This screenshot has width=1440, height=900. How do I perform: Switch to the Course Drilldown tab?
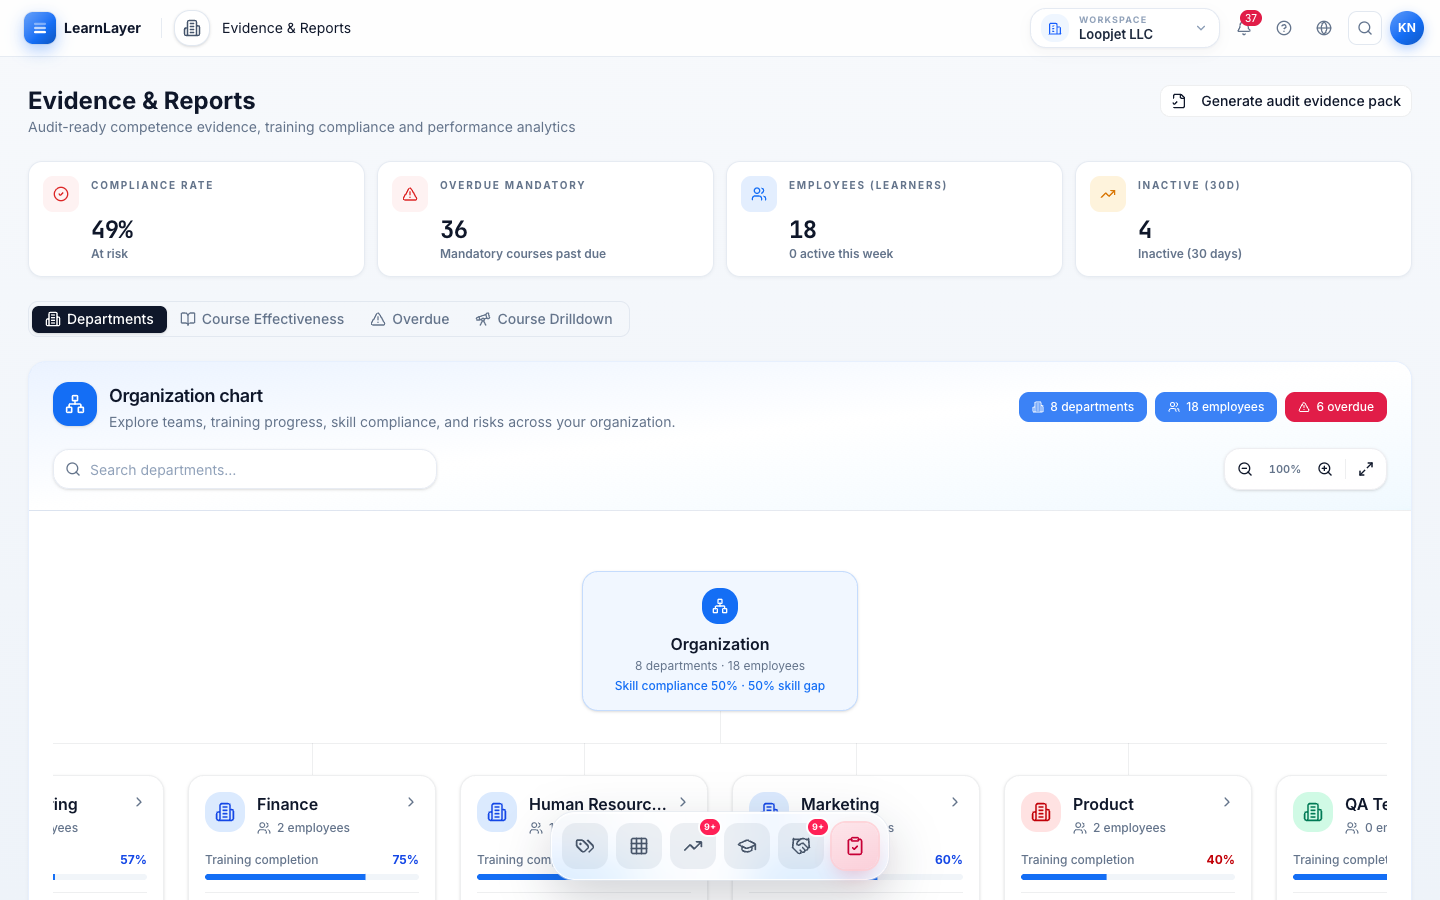544,319
